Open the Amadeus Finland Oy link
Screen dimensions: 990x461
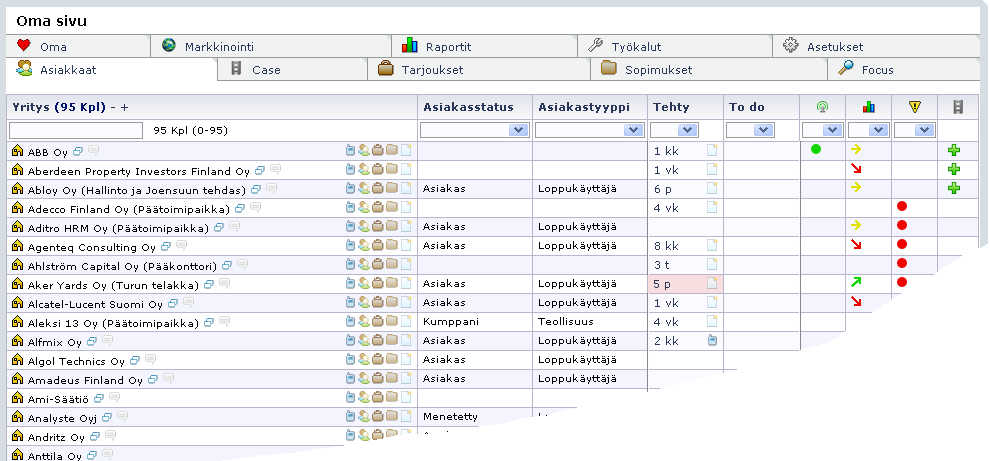point(85,380)
